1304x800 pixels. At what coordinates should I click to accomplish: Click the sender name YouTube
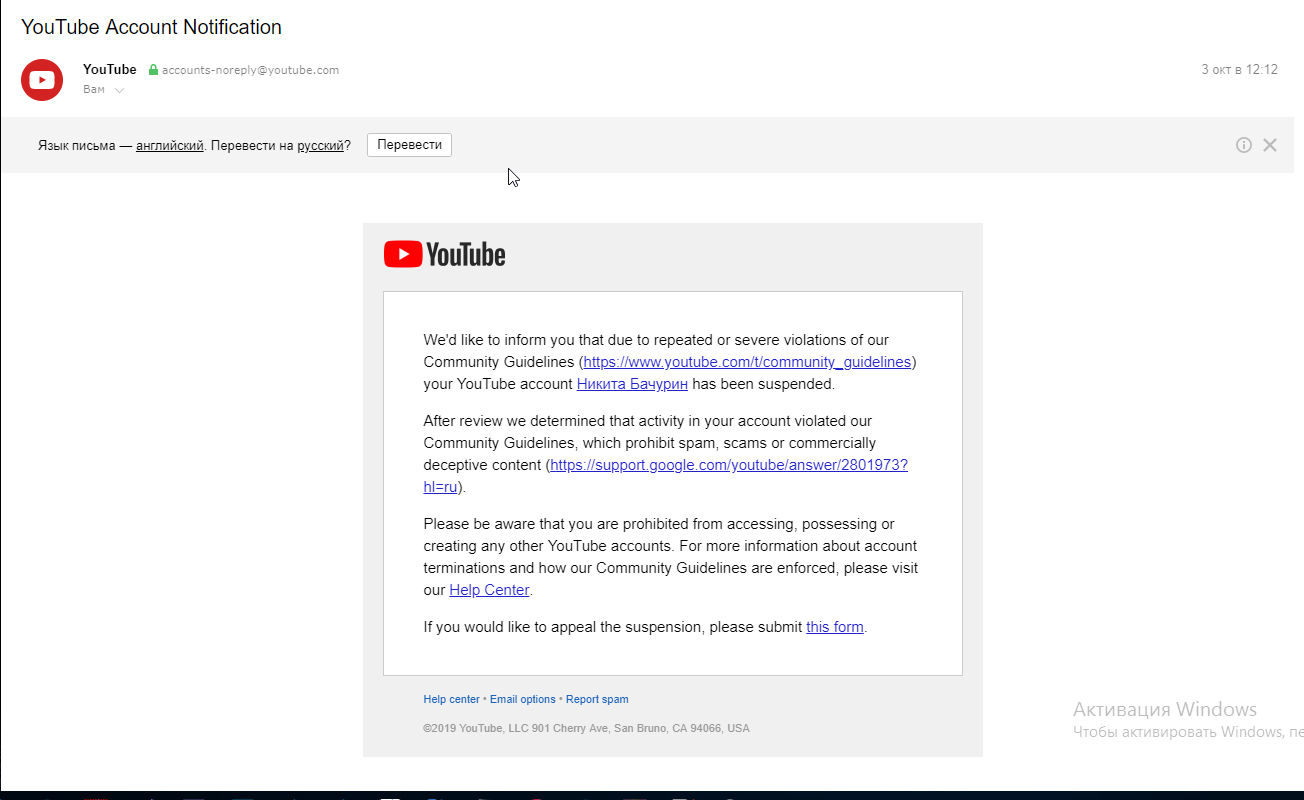[x=110, y=70]
